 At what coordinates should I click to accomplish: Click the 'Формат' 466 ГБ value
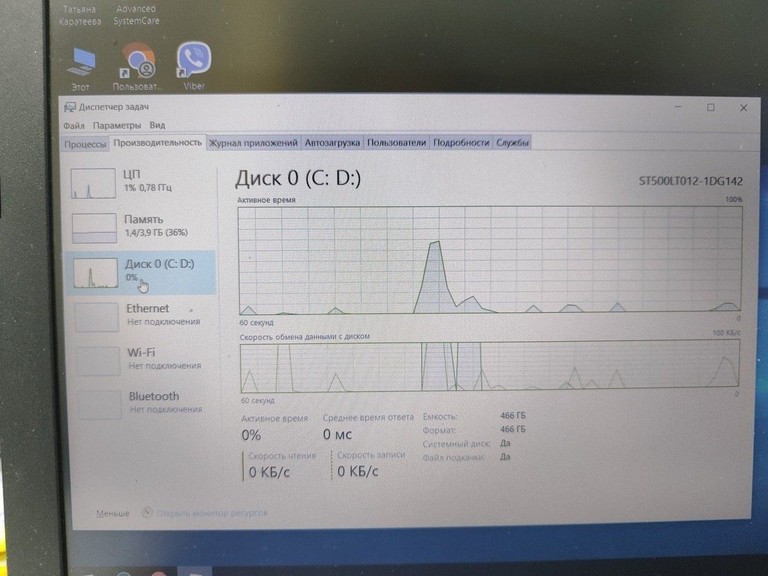coord(512,429)
